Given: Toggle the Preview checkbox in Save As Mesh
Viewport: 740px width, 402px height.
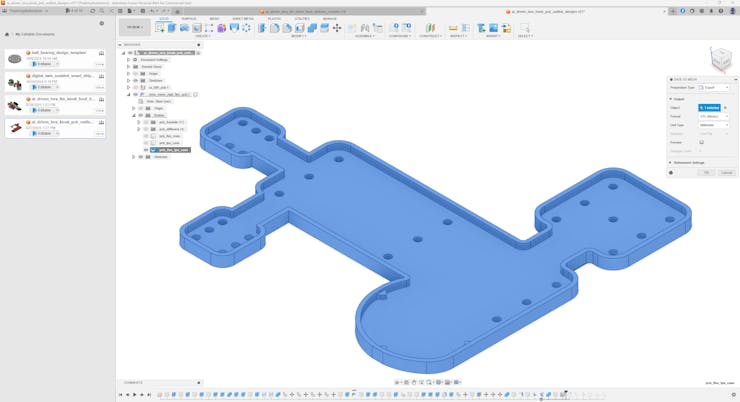Looking at the screenshot, I should (x=702, y=142).
